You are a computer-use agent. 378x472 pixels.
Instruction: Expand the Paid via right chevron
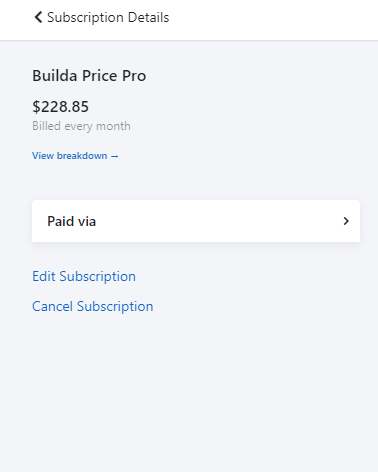tap(346, 221)
